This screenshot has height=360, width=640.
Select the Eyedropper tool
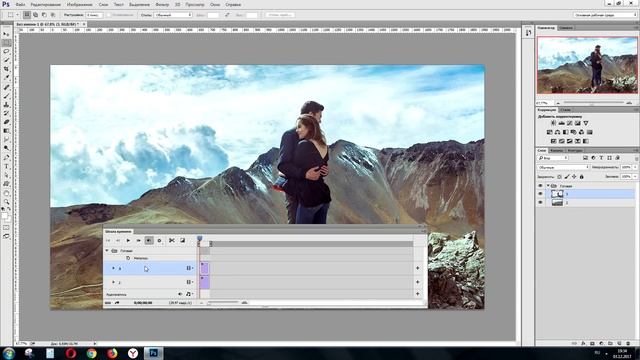pos(6,78)
